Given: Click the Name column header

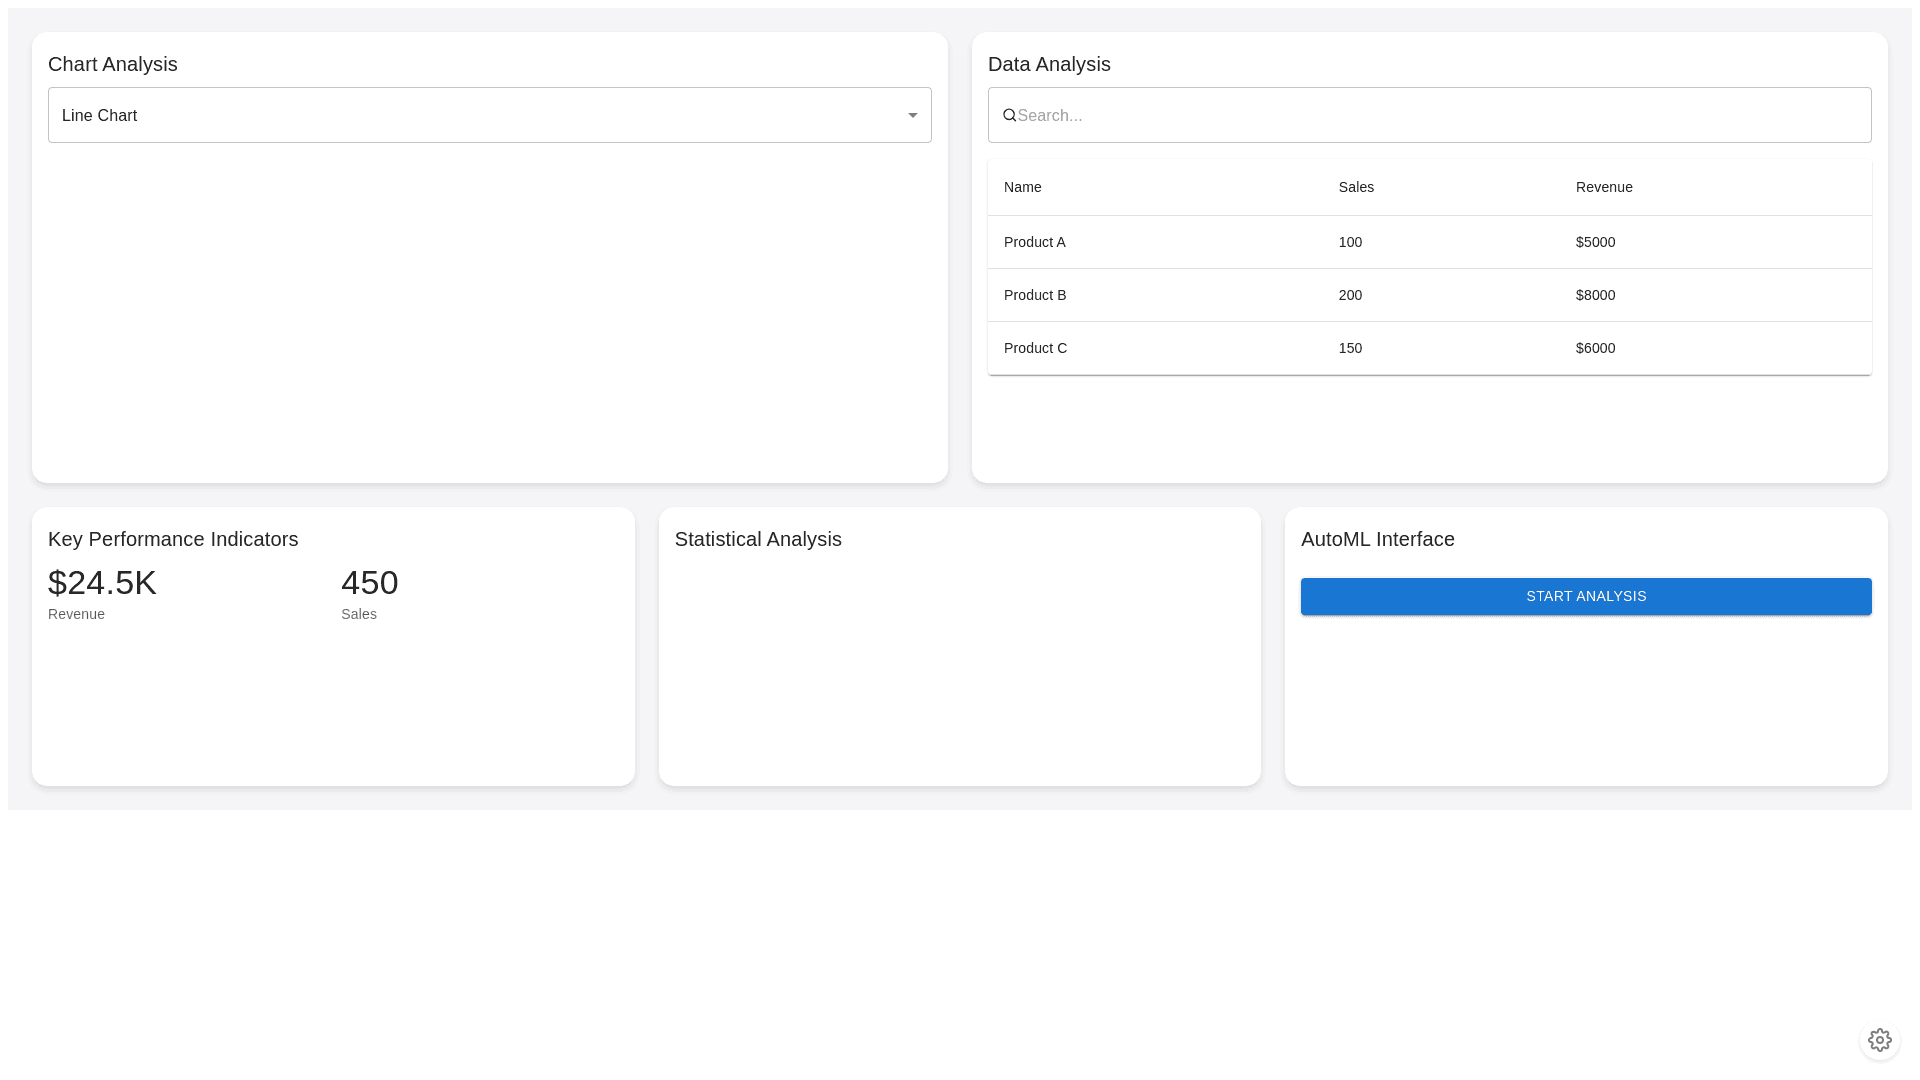Looking at the screenshot, I should tap(1022, 187).
